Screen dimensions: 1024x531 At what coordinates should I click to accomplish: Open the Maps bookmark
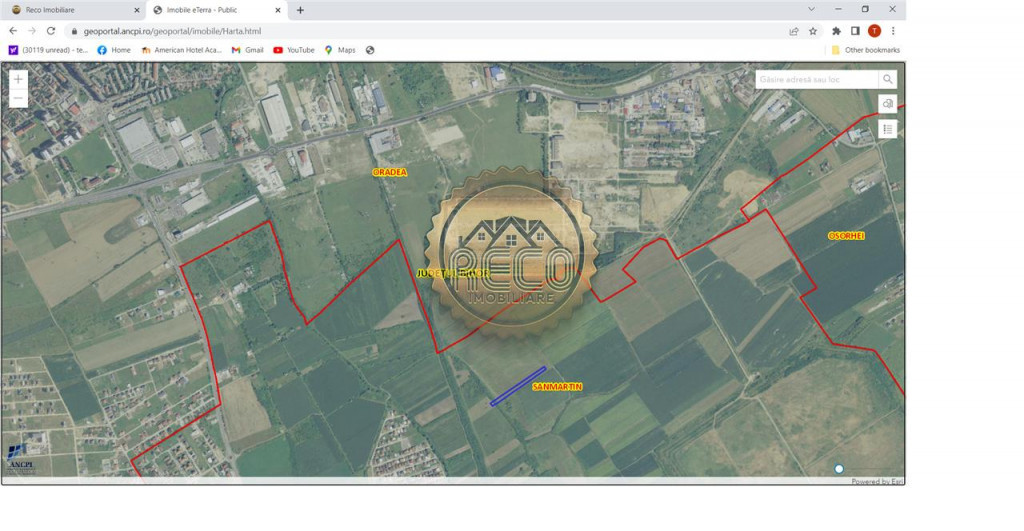[x=340, y=50]
